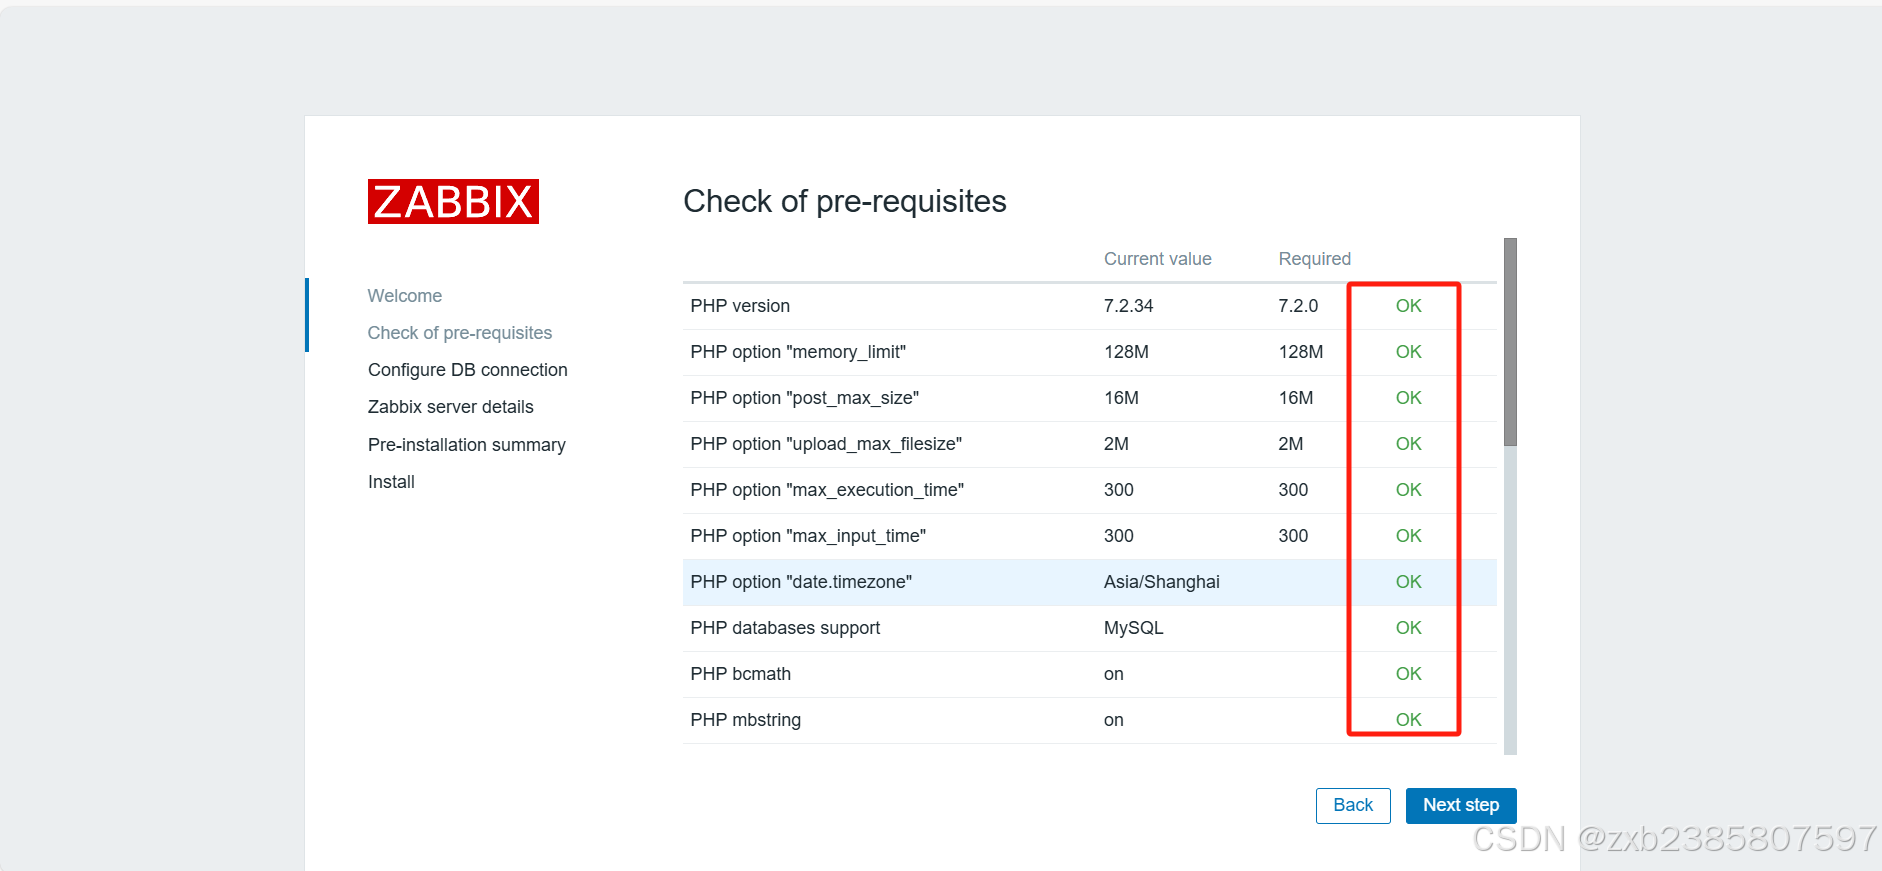1882x871 pixels.
Task: Select the Install step in the sidebar
Action: [x=390, y=481]
